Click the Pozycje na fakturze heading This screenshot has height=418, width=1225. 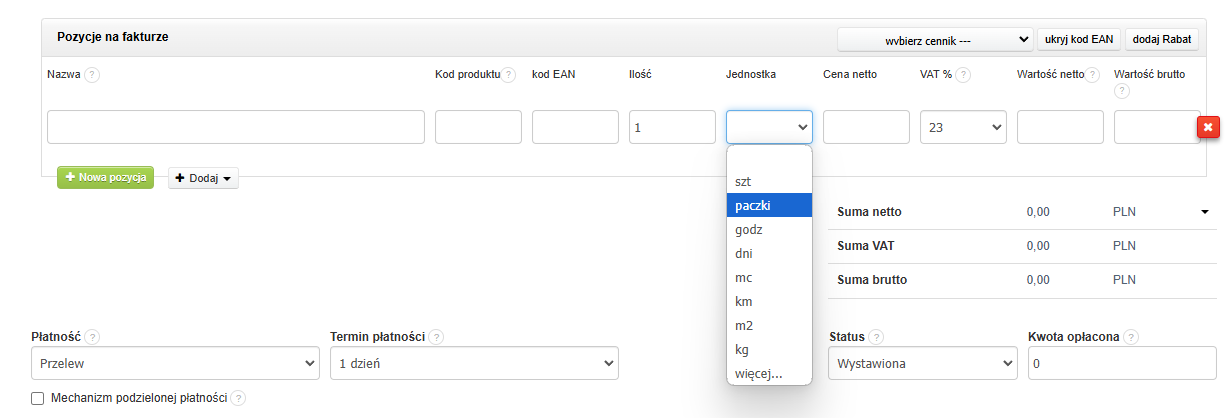pyautogui.click(x=112, y=37)
